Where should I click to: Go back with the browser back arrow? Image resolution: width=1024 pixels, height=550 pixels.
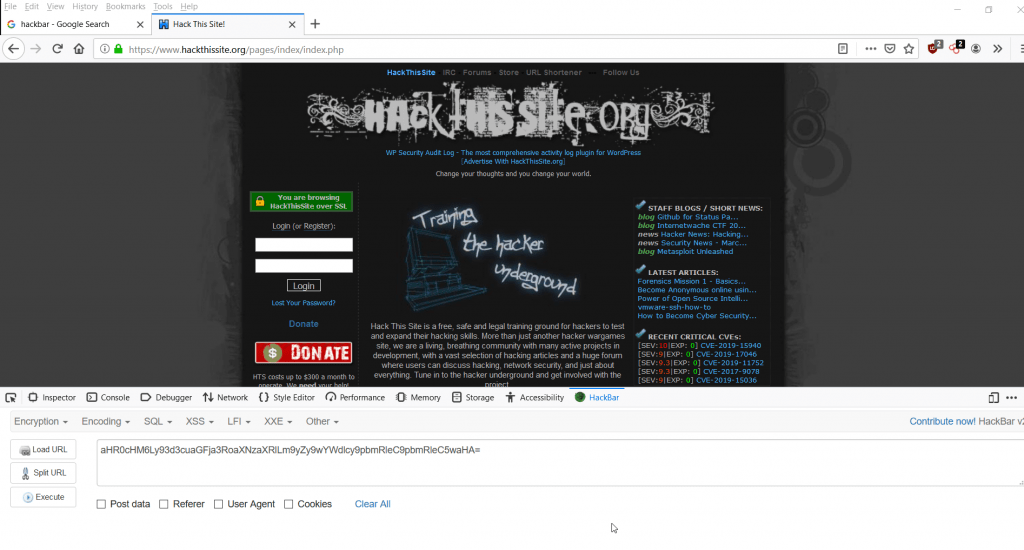tap(14, 49)
